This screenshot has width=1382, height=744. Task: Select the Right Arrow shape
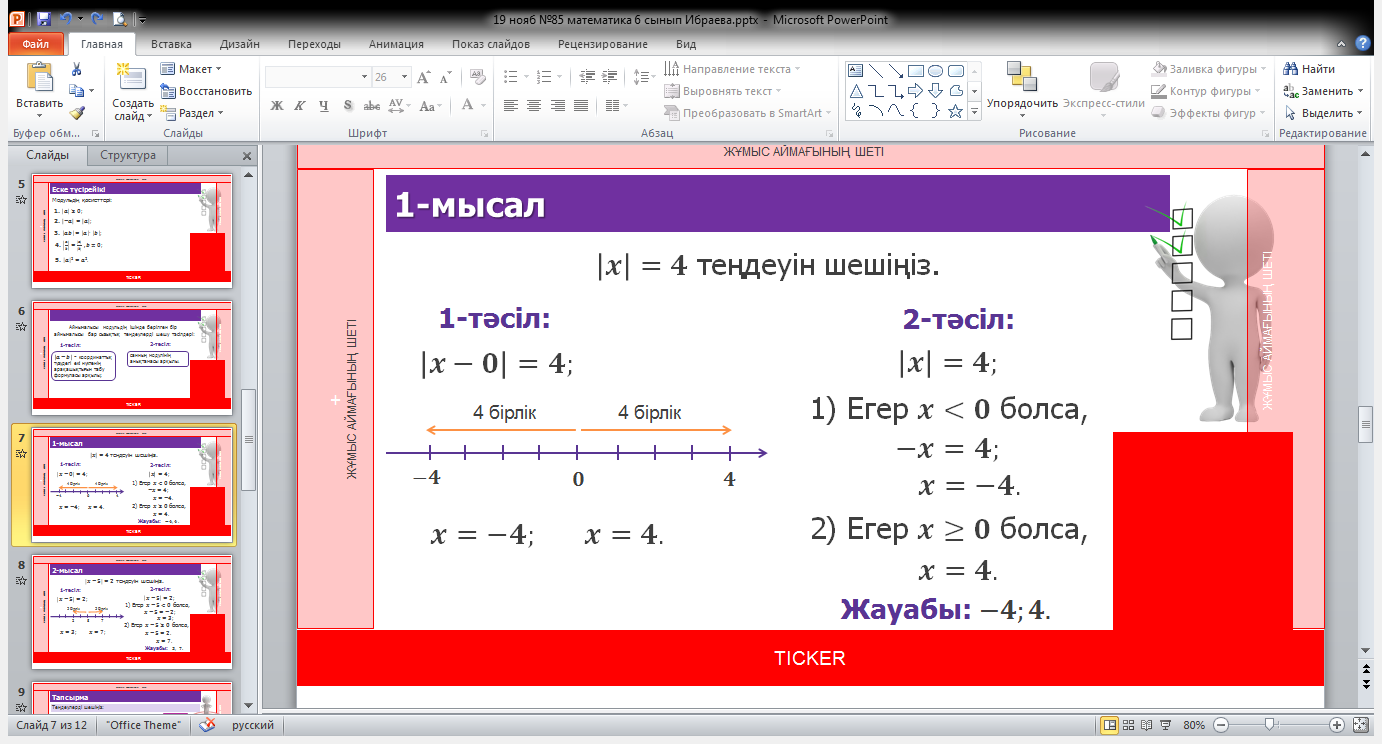coord(915,91)
